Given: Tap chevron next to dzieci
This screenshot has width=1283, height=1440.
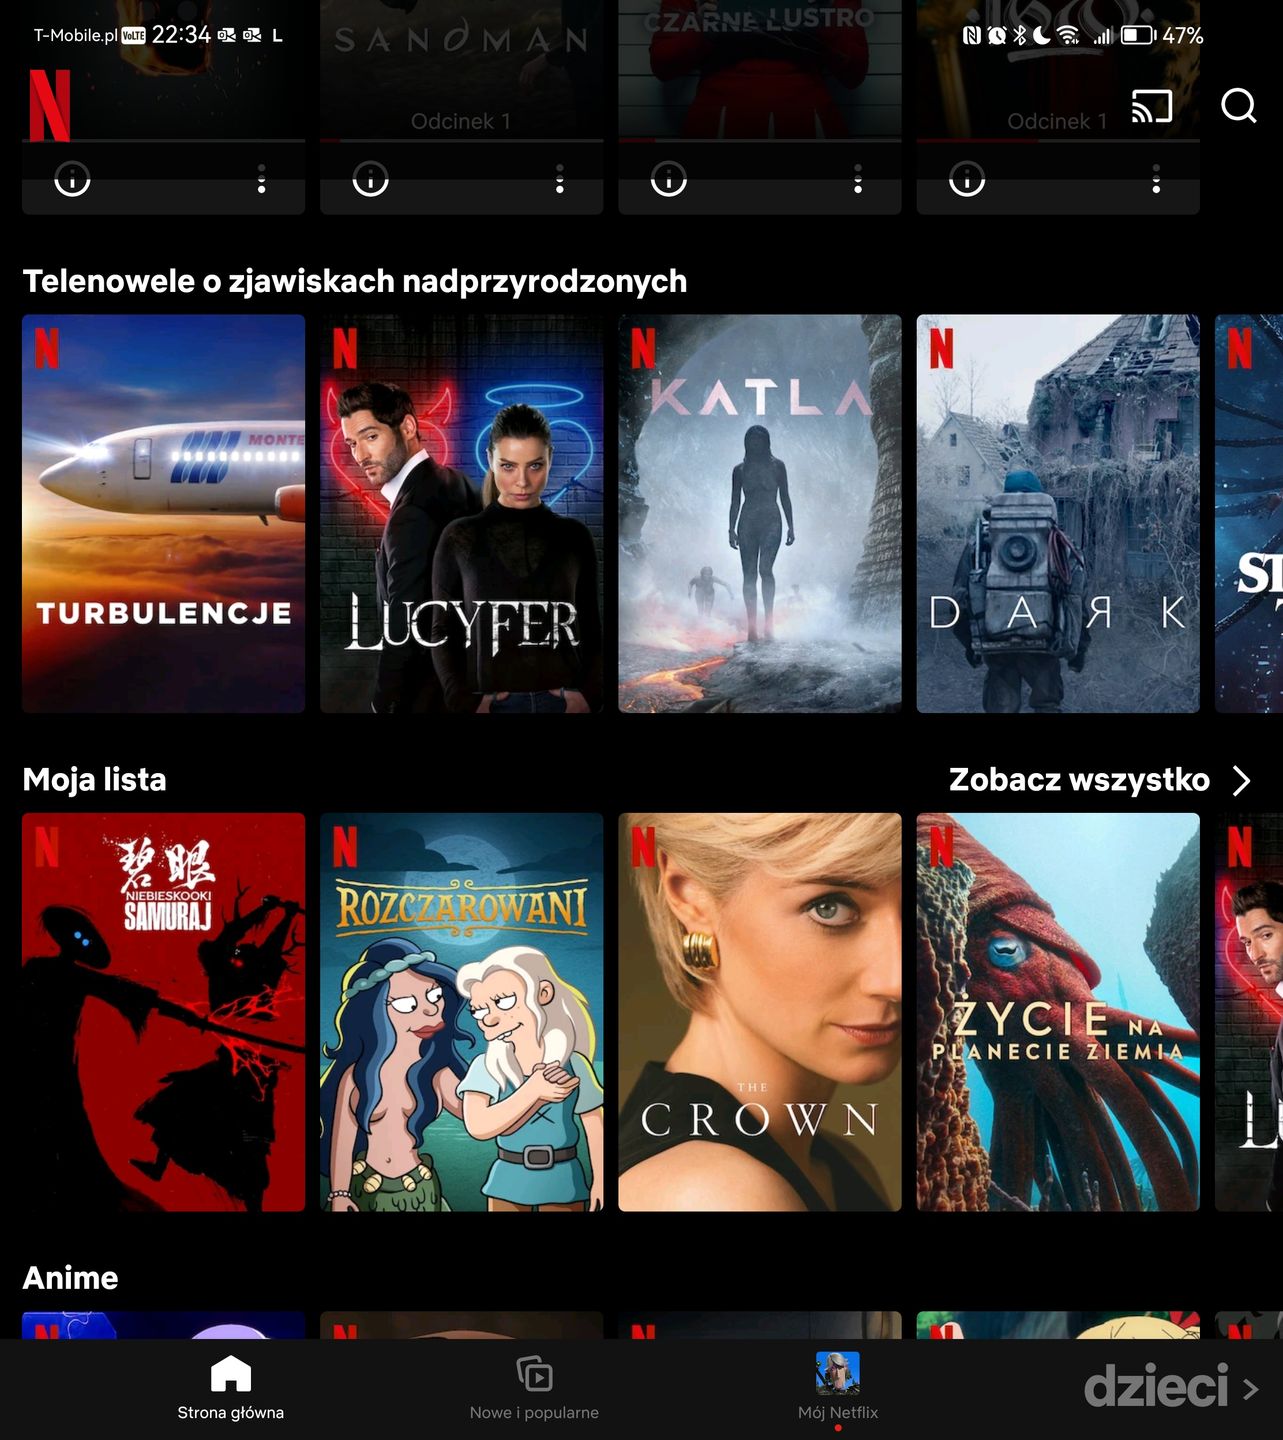Looking at the screenshot, I should tap(1250, 1389).
